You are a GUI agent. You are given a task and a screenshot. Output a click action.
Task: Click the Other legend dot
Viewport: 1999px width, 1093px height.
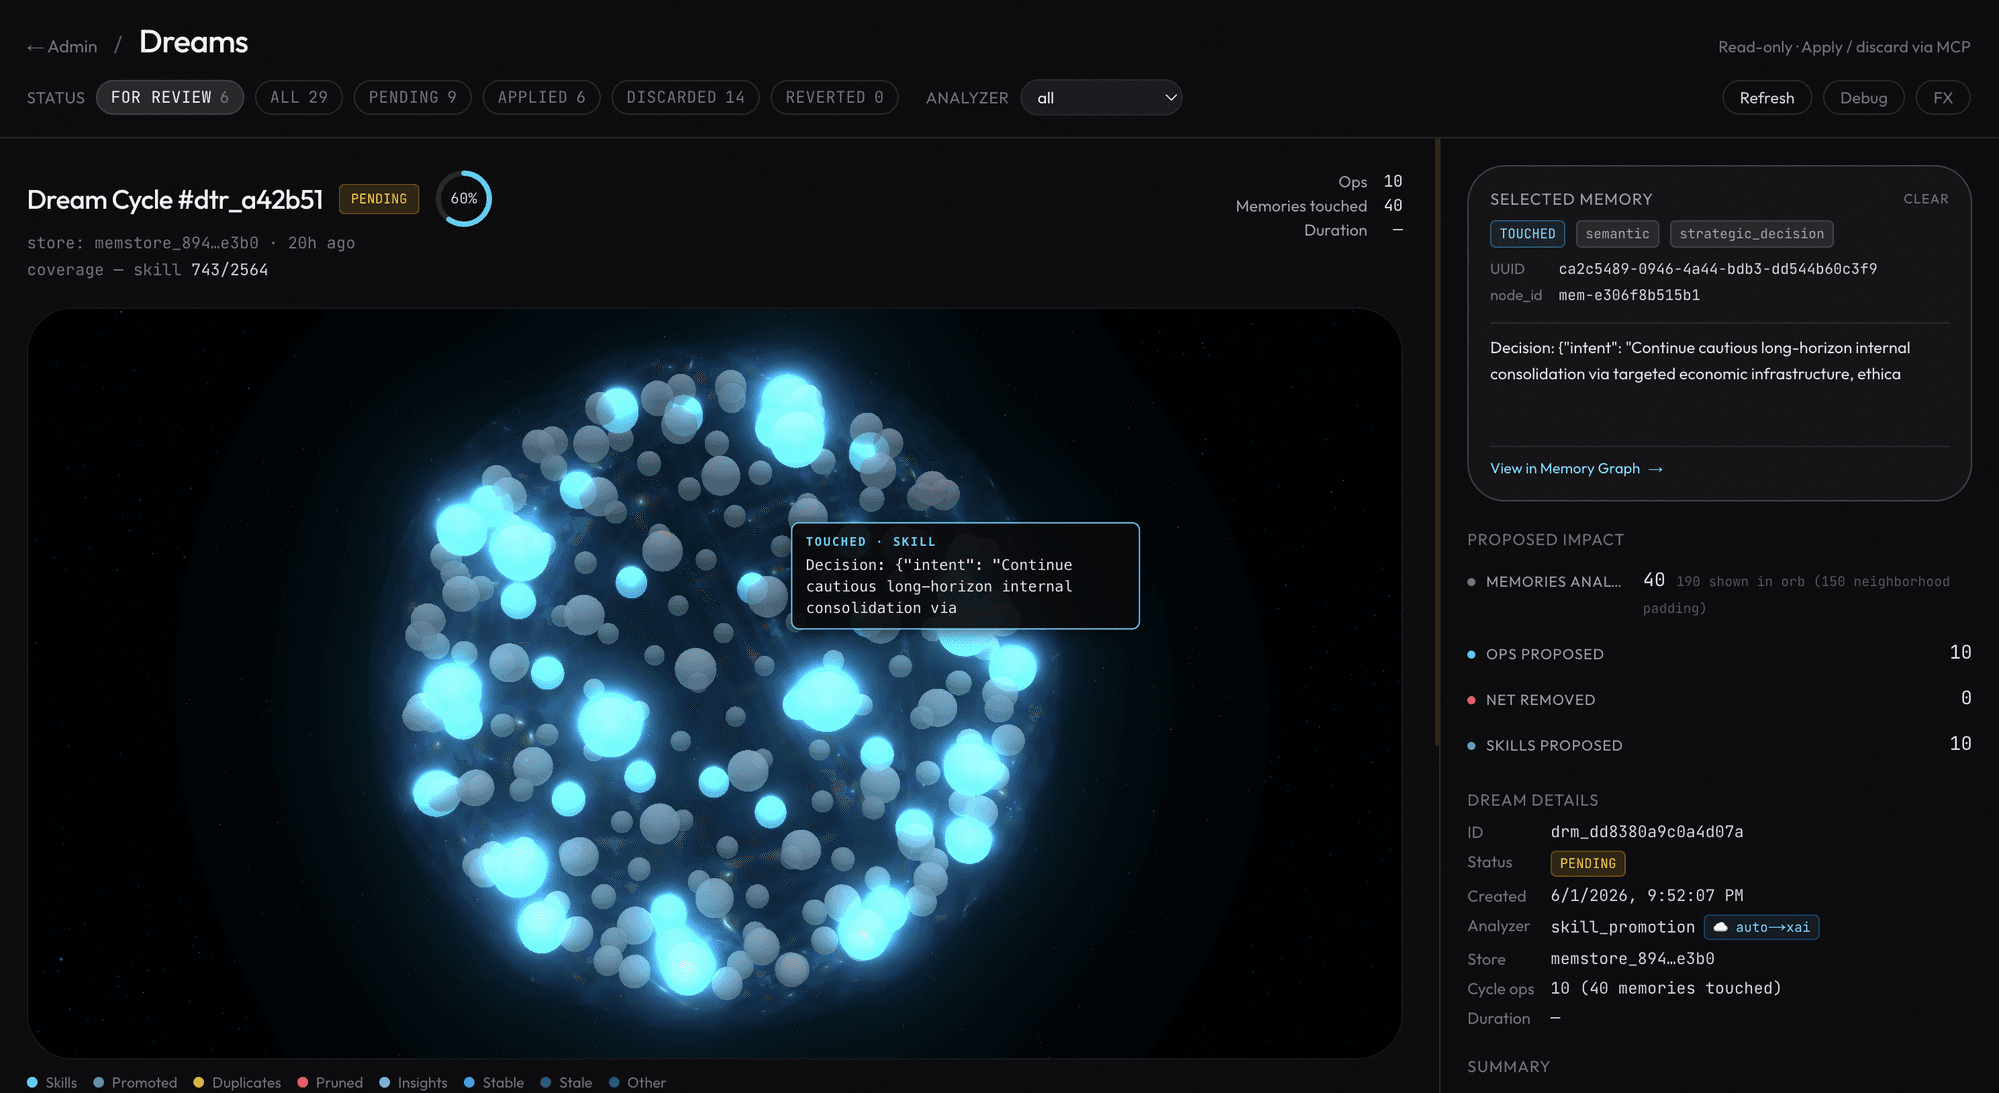point(614,1082)
